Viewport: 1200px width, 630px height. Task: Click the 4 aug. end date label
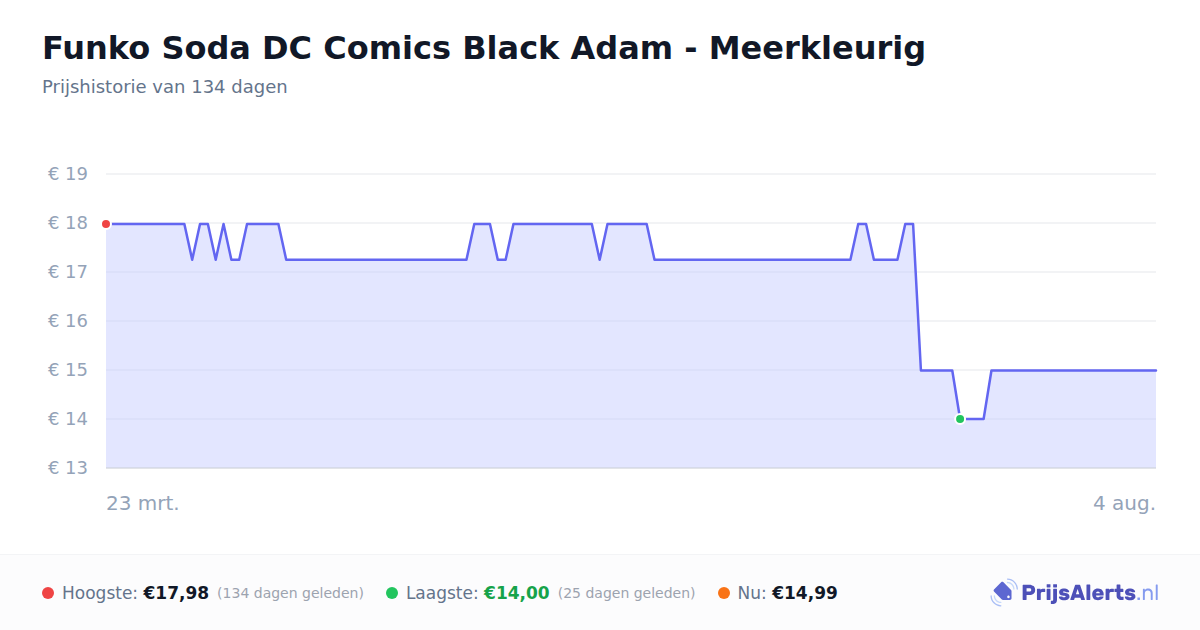click(x=1124, y=503)
